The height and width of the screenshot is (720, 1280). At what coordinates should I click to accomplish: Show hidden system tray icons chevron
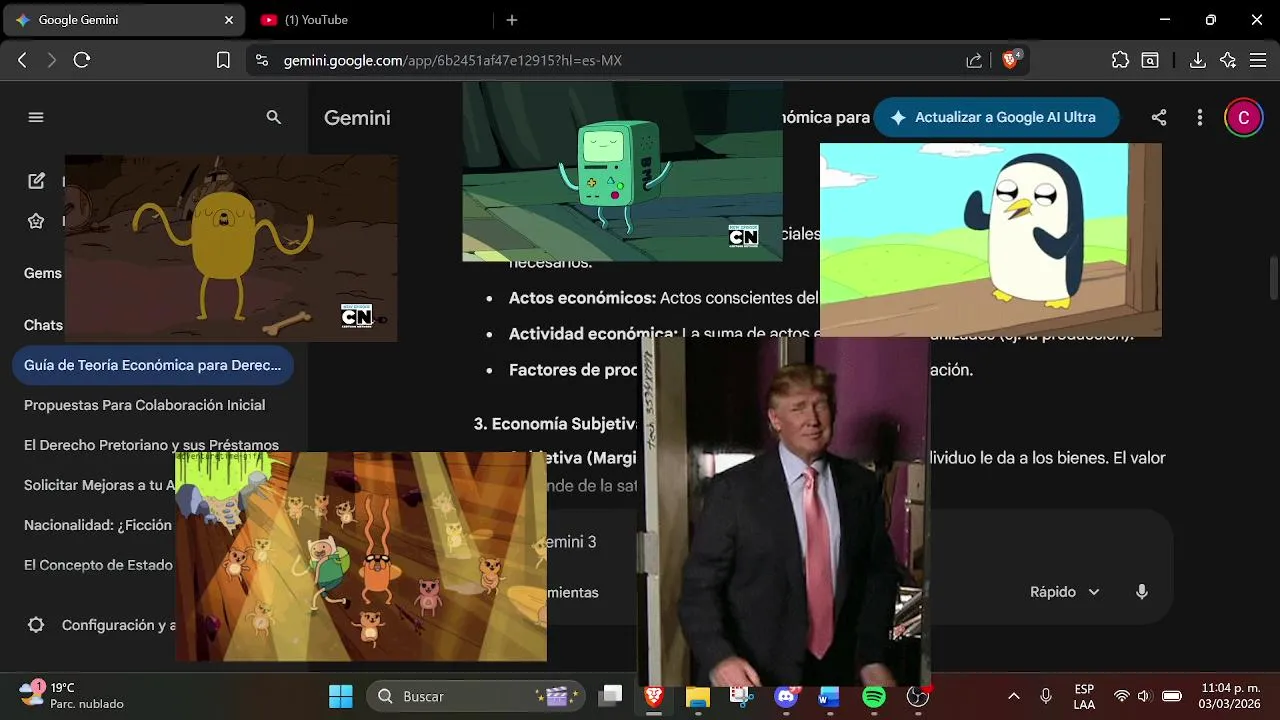coord(1013,696)
